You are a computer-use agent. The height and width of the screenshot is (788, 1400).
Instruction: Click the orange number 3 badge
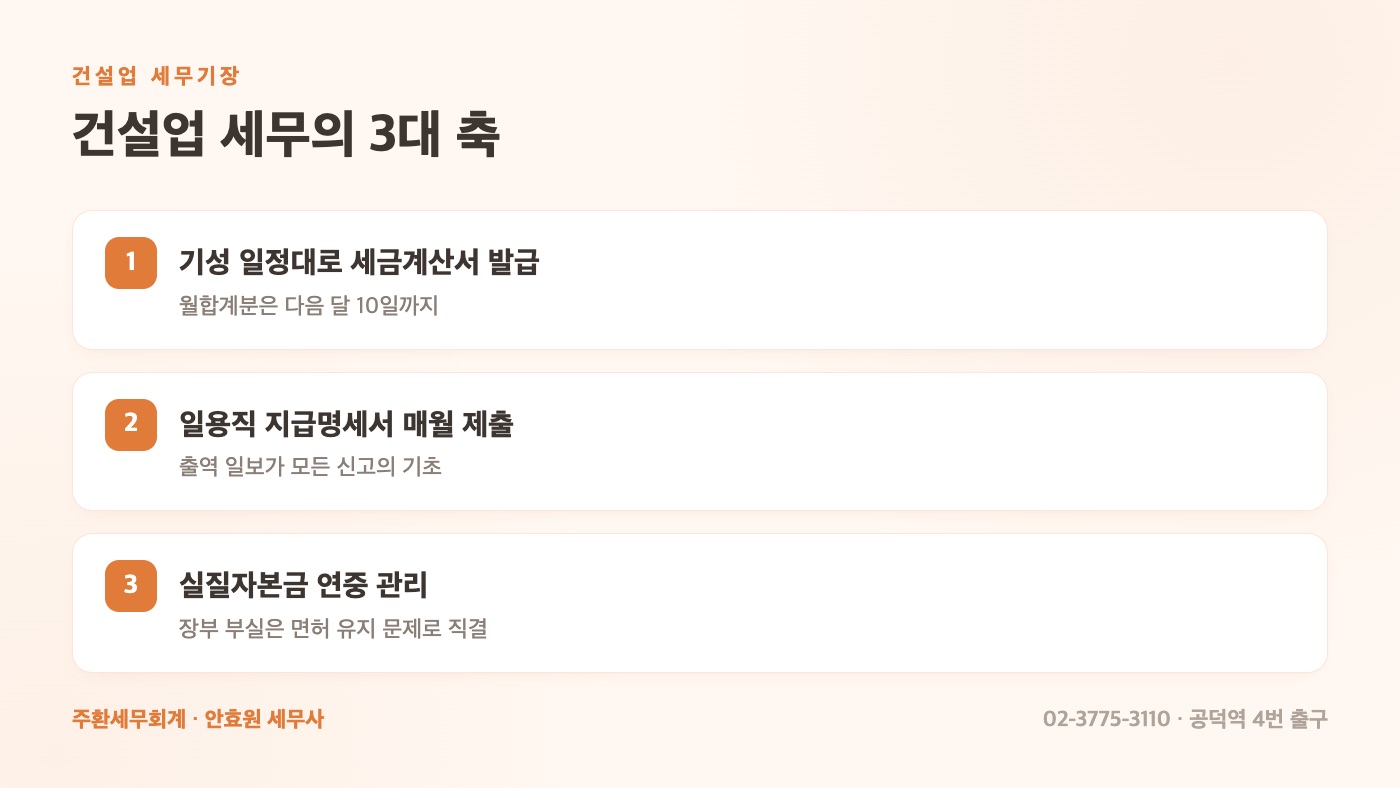click(x=131, y=585)
